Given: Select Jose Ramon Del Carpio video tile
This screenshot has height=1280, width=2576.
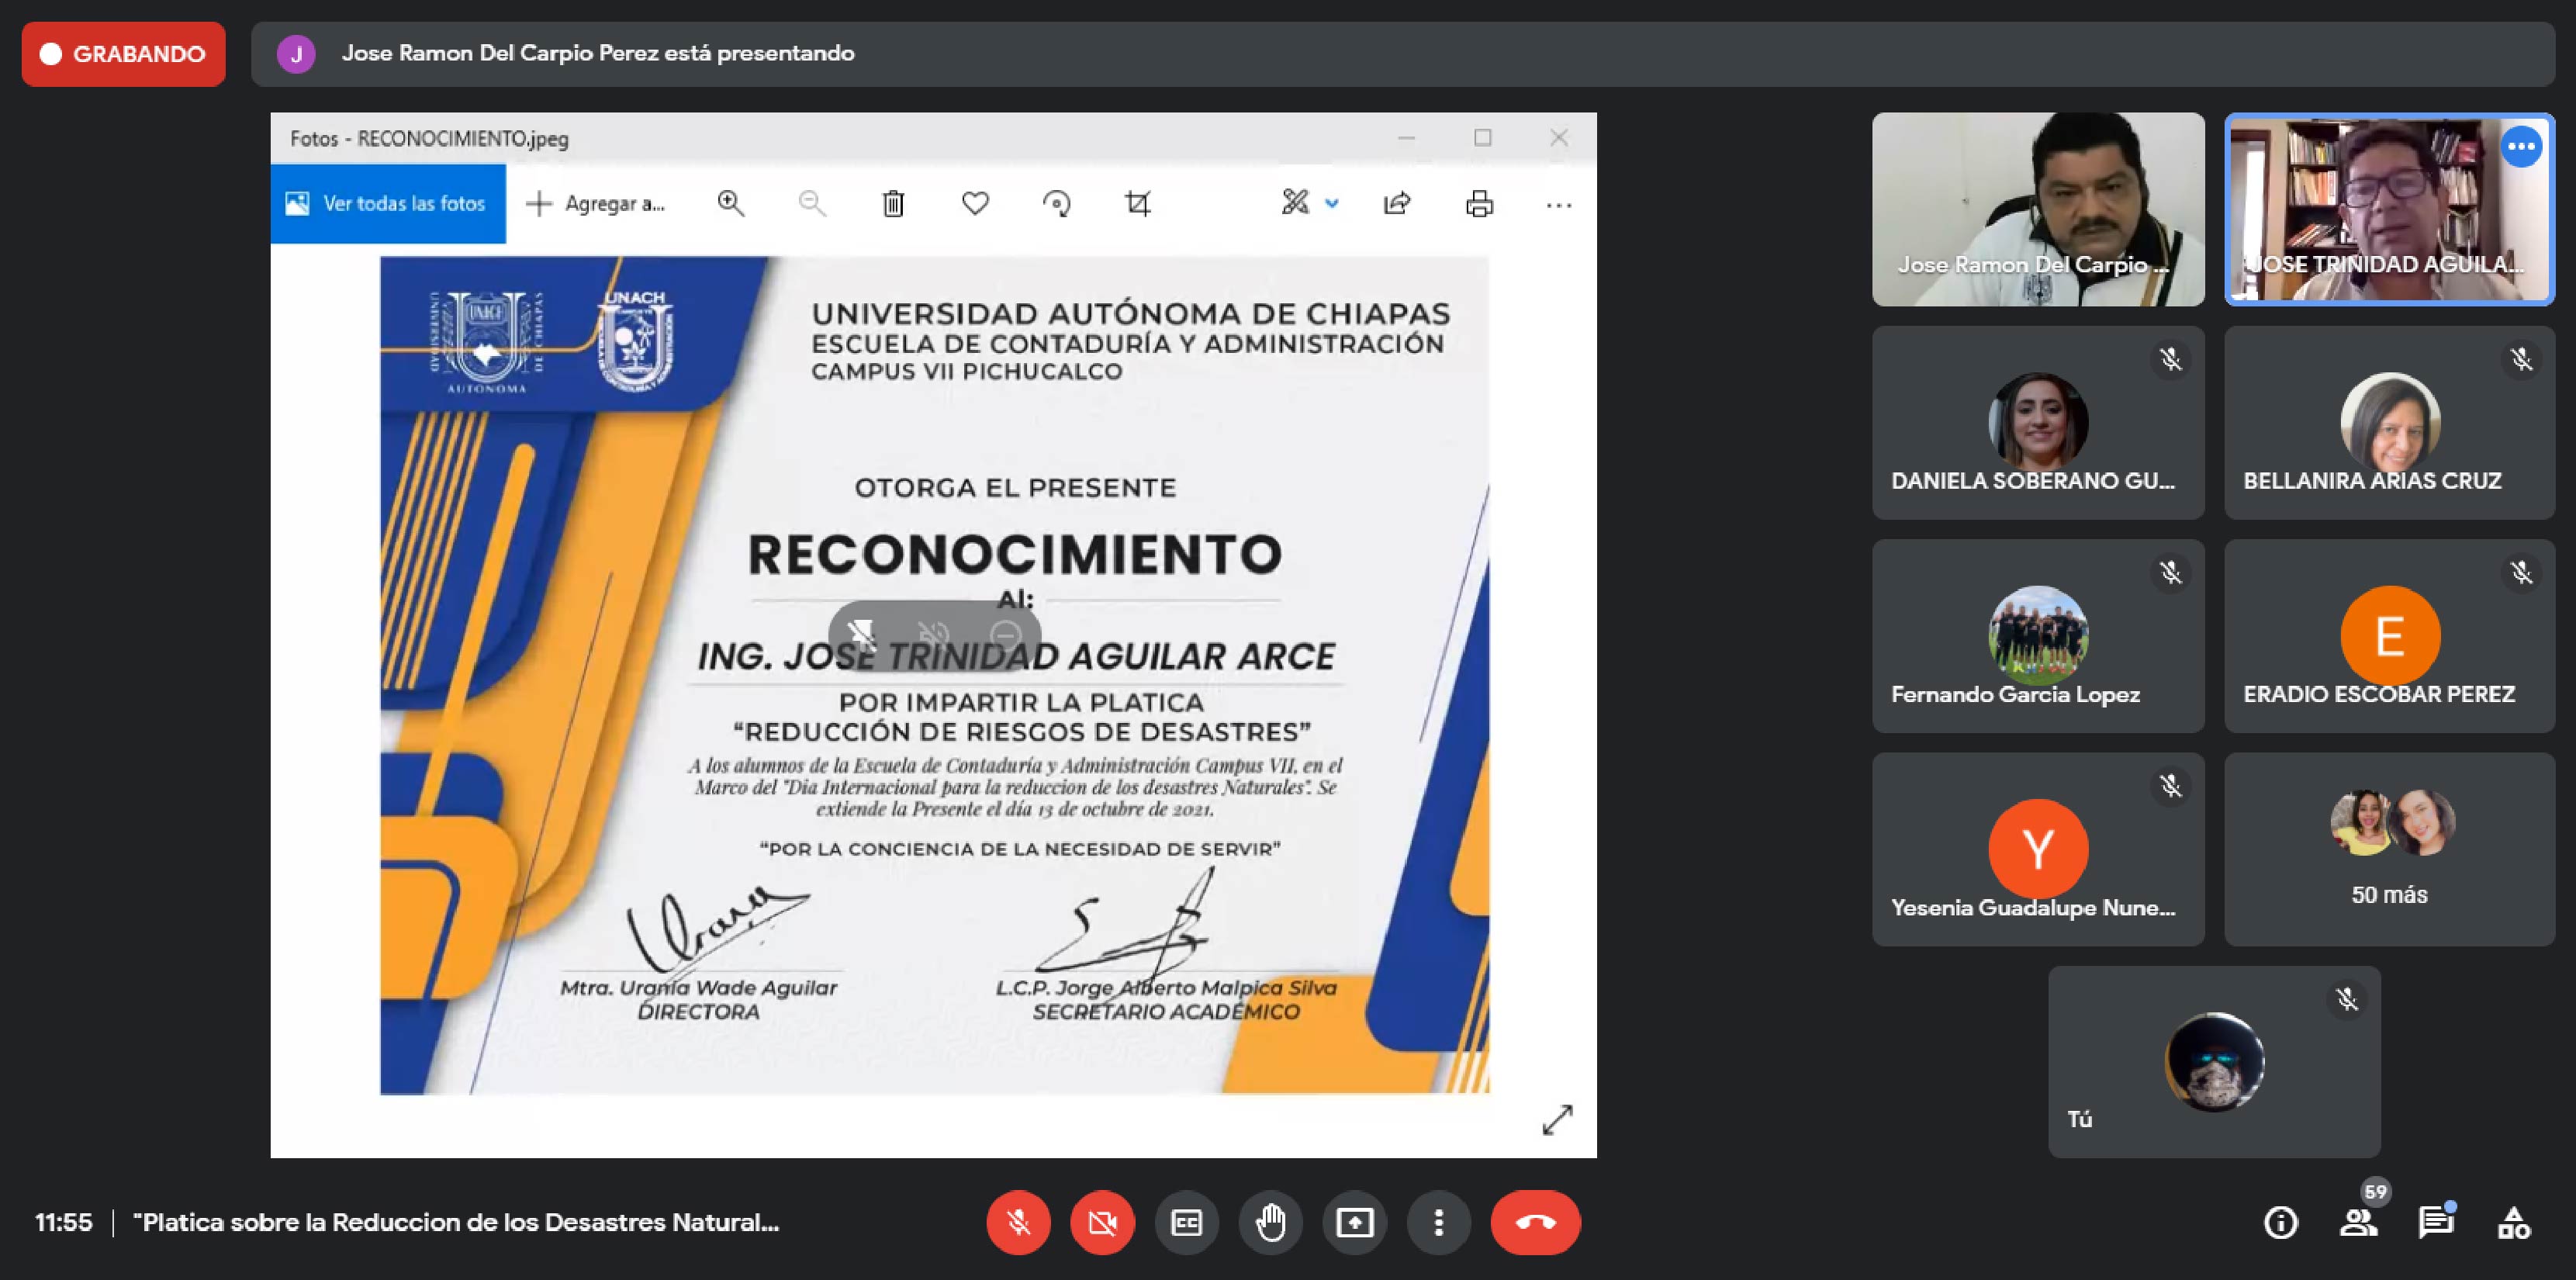Looking at the screenshot, I should (x=2038, y=209).
